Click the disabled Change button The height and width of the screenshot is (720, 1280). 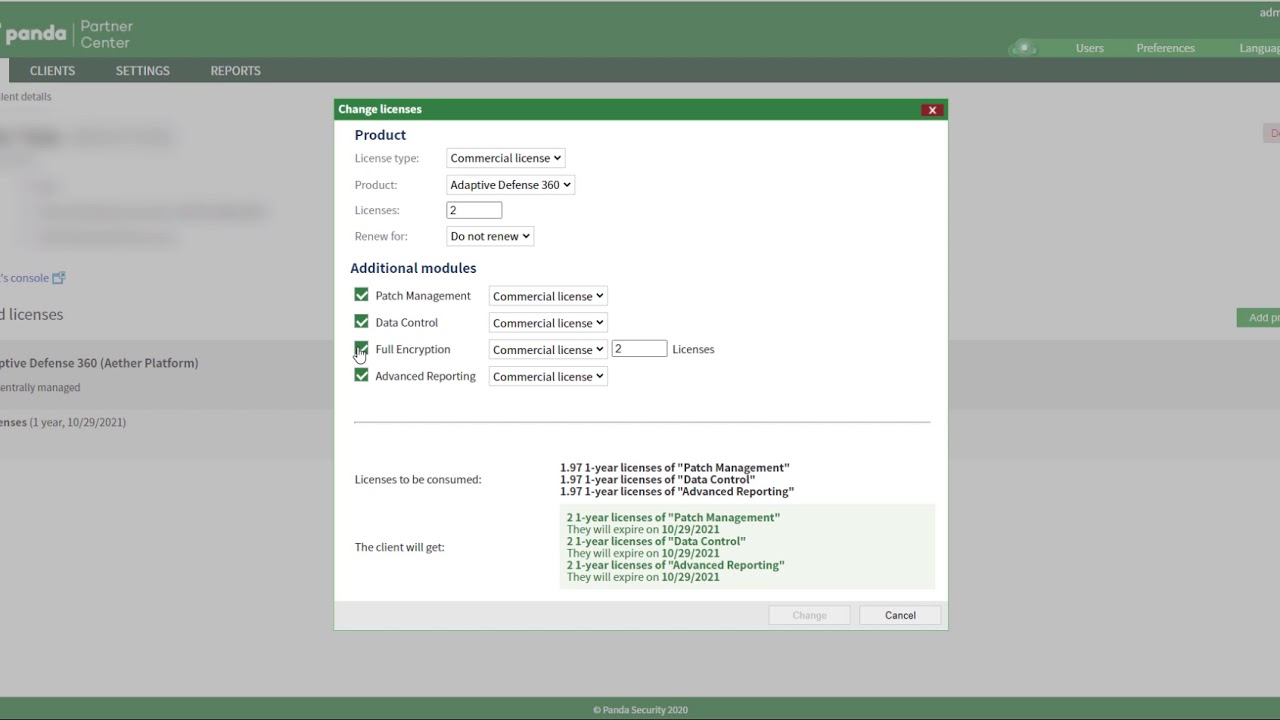click(809, 615)
